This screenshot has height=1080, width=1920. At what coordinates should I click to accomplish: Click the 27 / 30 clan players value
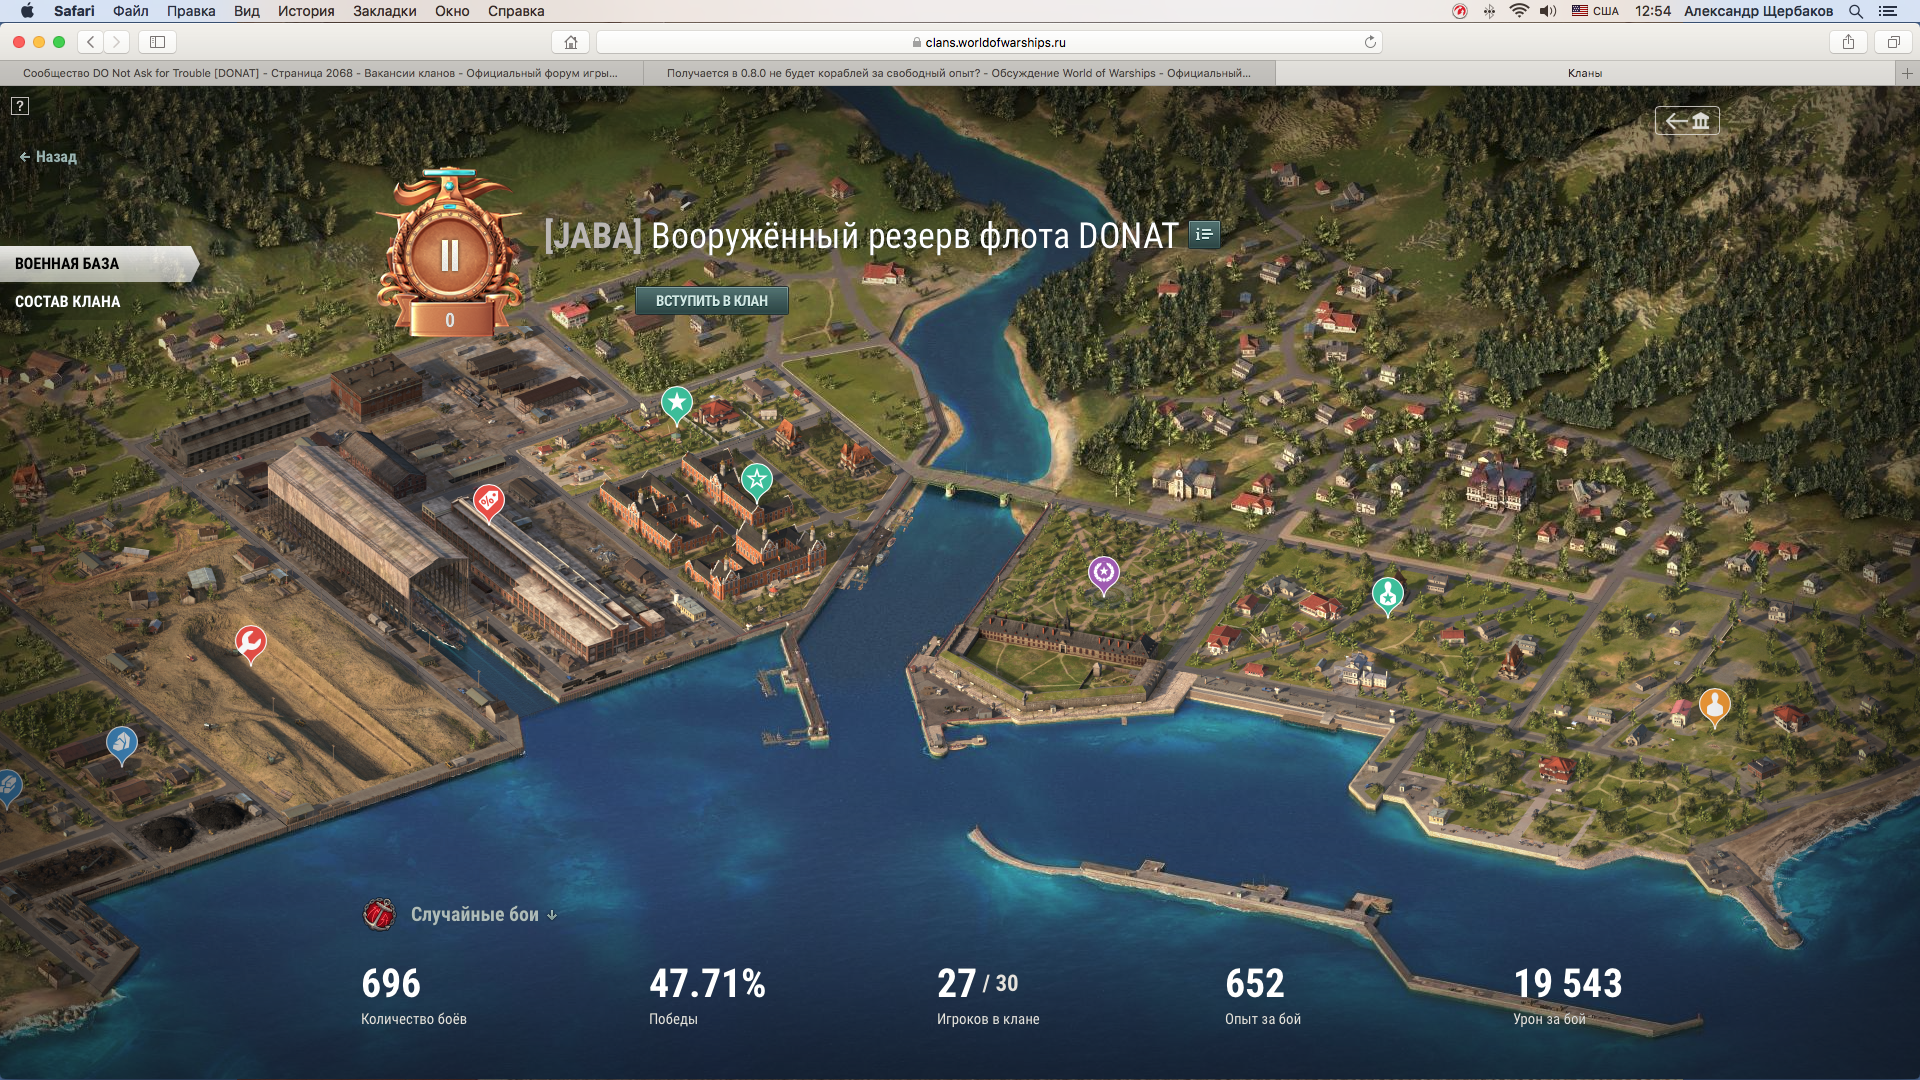tap(978, 984)
